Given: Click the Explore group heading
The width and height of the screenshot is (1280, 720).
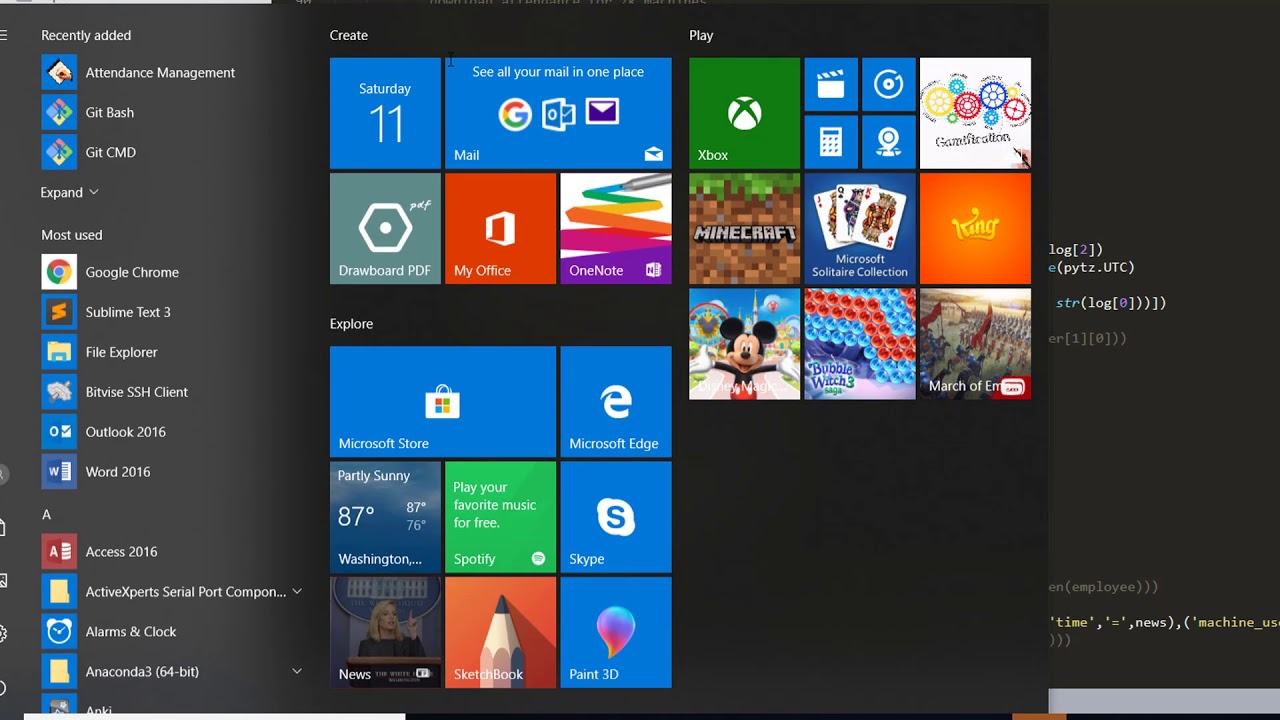Looking at the screenshot, I should coord(351,324).
